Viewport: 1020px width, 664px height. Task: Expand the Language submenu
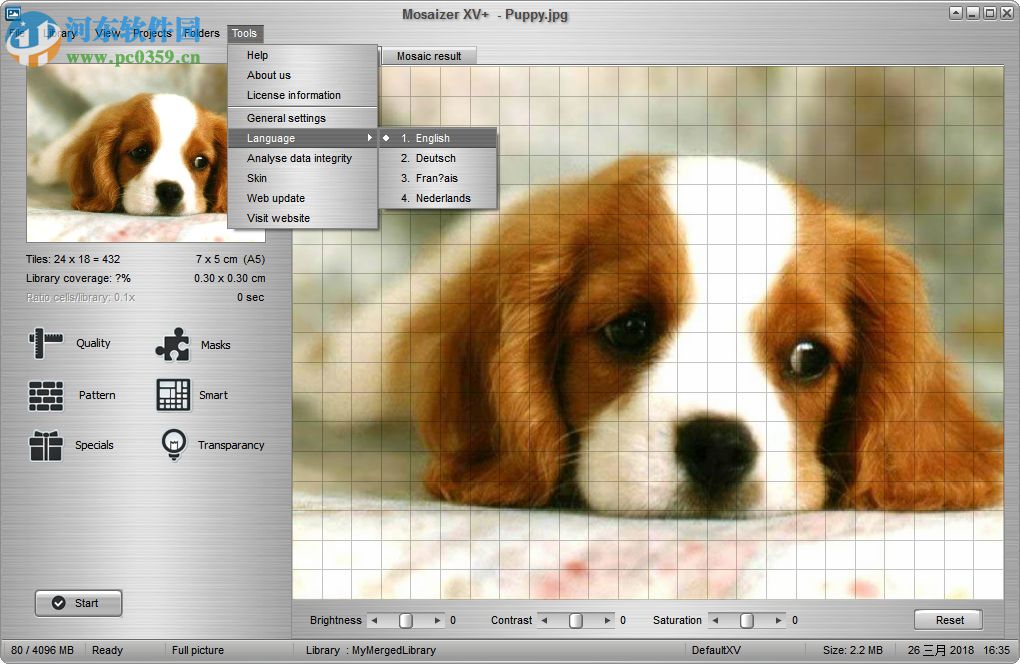tap(269, 138)
